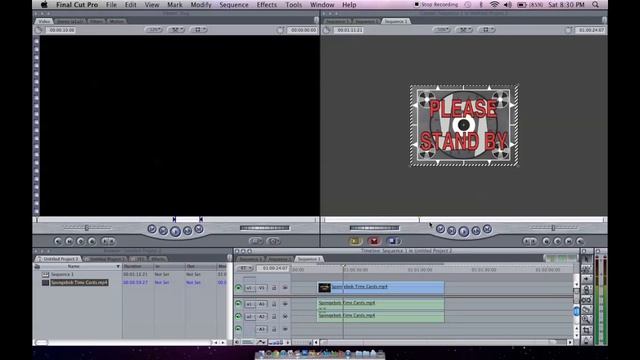Switch to Effects tab in Browser

(x=158, y=259)
